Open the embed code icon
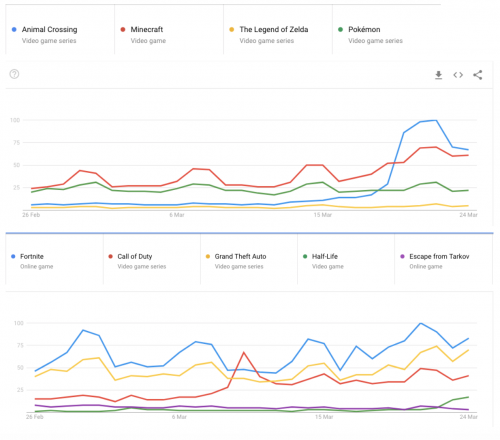This screenshot has height=440, width=500. pyautogui.click(x=458, y=75)
